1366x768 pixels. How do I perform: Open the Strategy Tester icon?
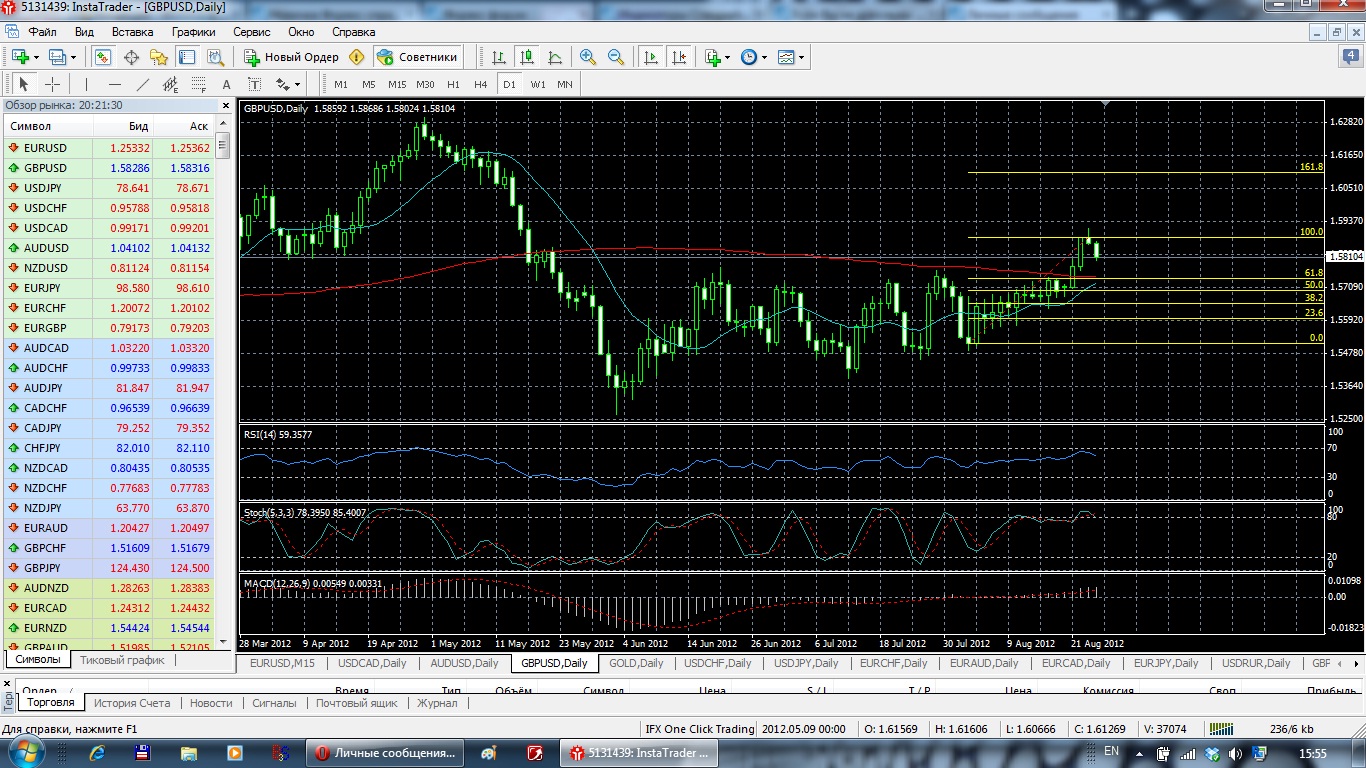pos(214,57)
